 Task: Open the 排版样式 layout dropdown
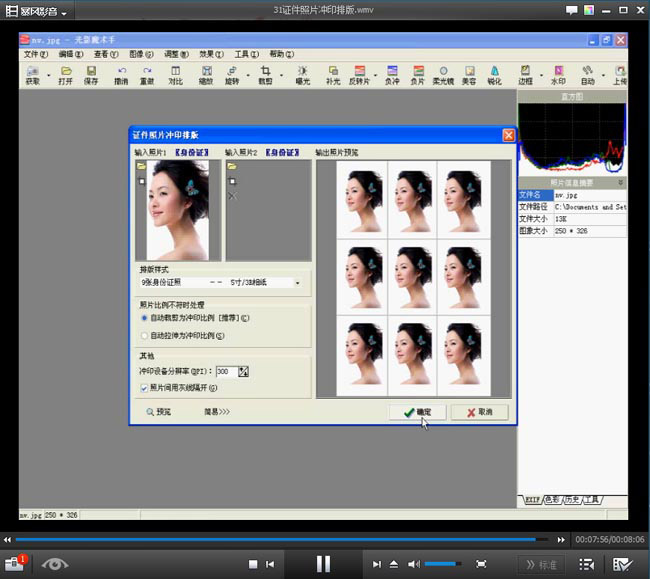click(x=297, y=283)
